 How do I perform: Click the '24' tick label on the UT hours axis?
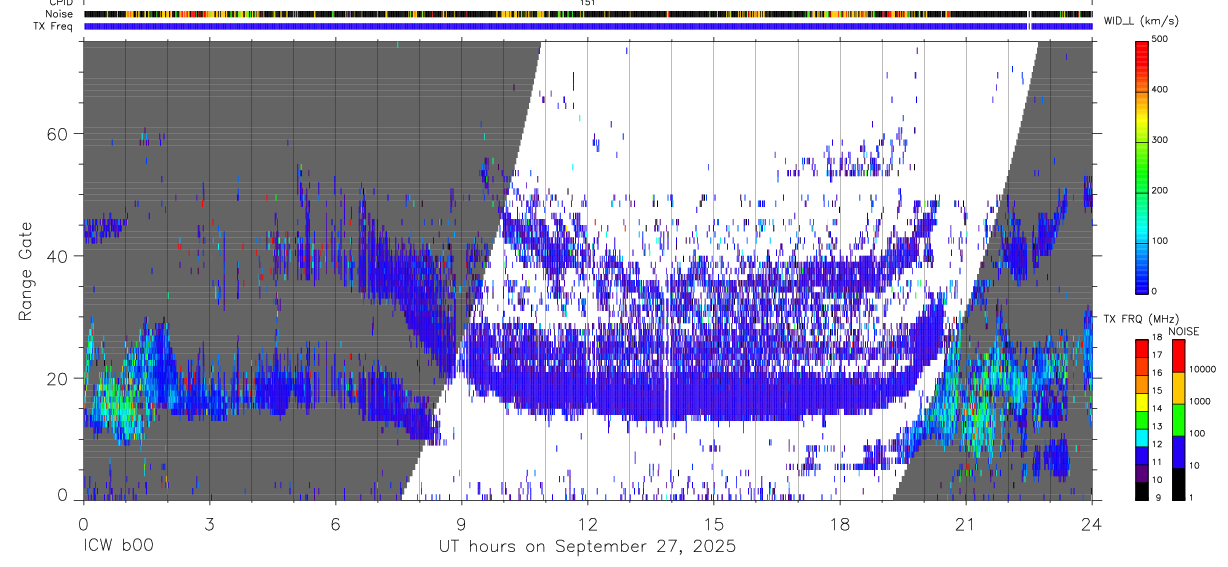1092,523
